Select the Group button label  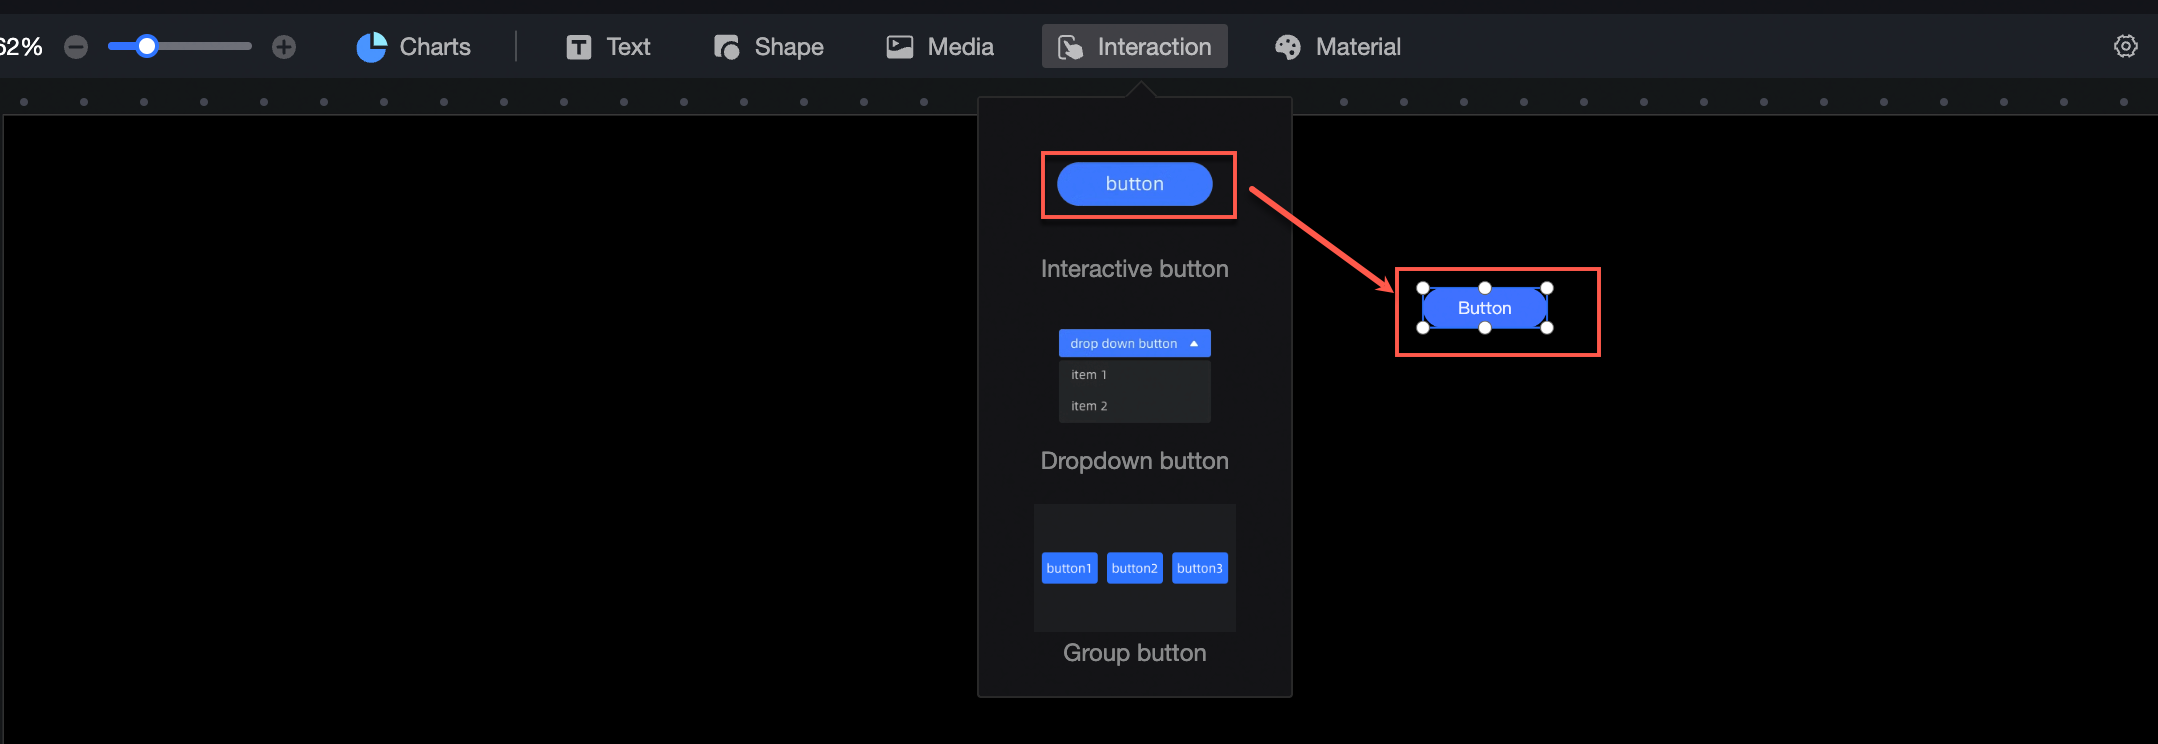pyautogui.click(x=1135, y=653)
